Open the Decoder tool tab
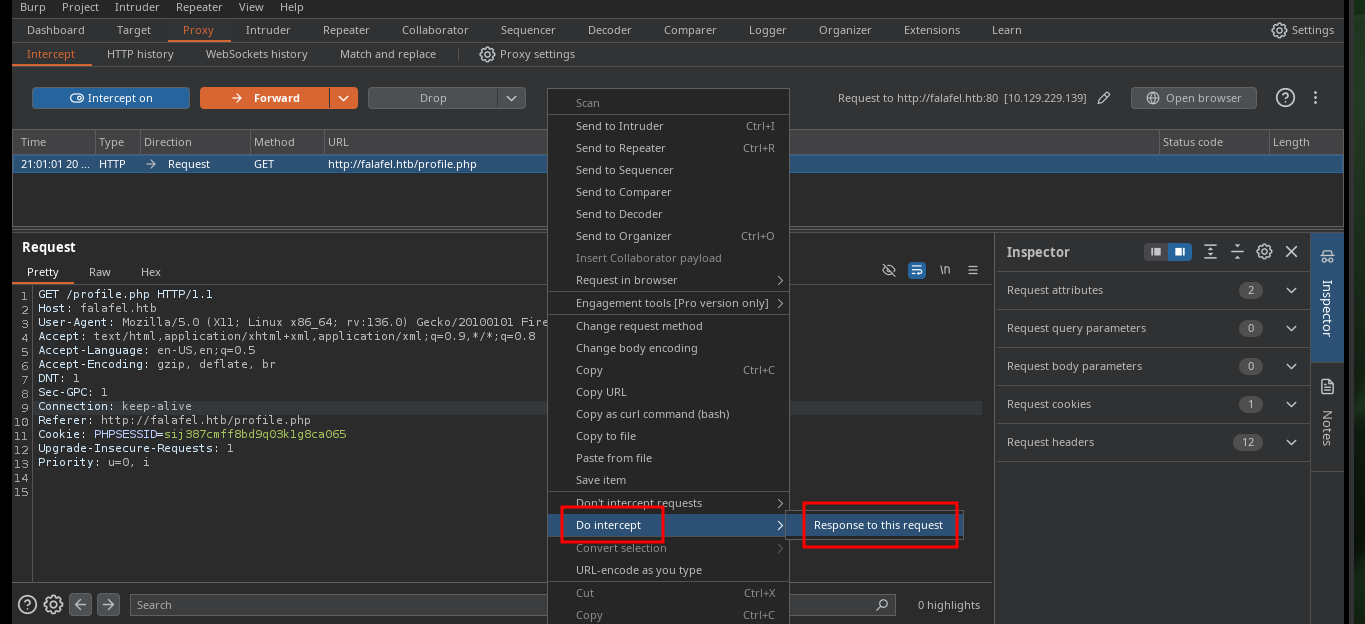This screenshot has height=624, width=1365. point(610,30)
